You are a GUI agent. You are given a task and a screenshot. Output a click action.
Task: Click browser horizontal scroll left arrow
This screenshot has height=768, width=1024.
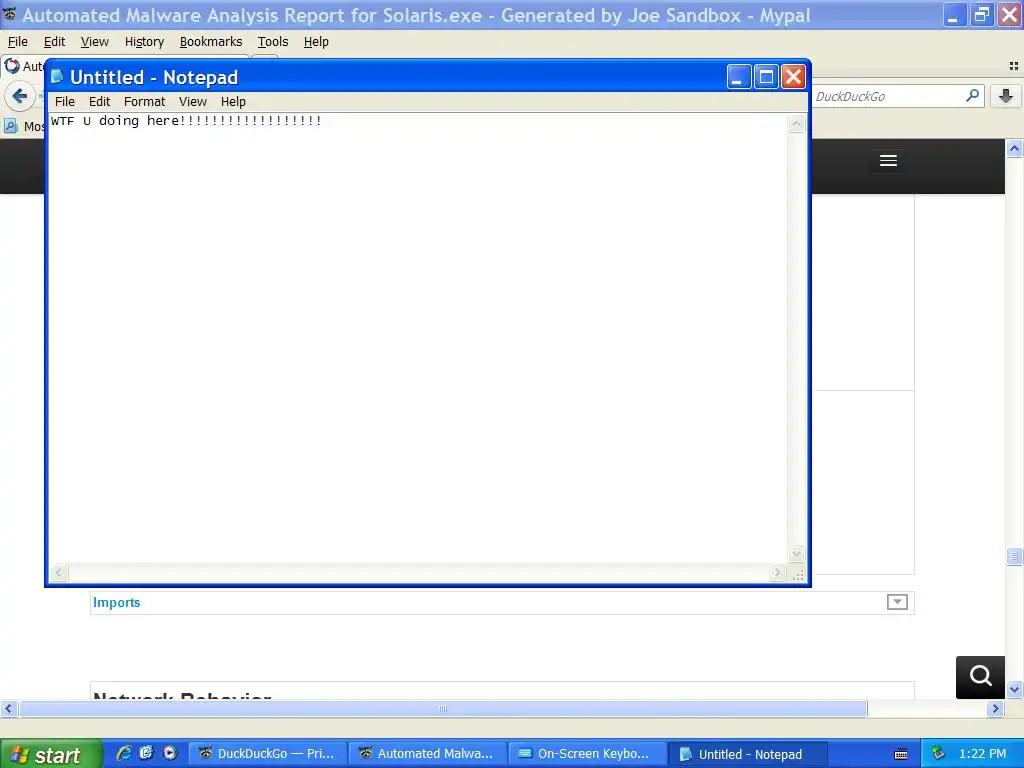[x=8, y=709]
